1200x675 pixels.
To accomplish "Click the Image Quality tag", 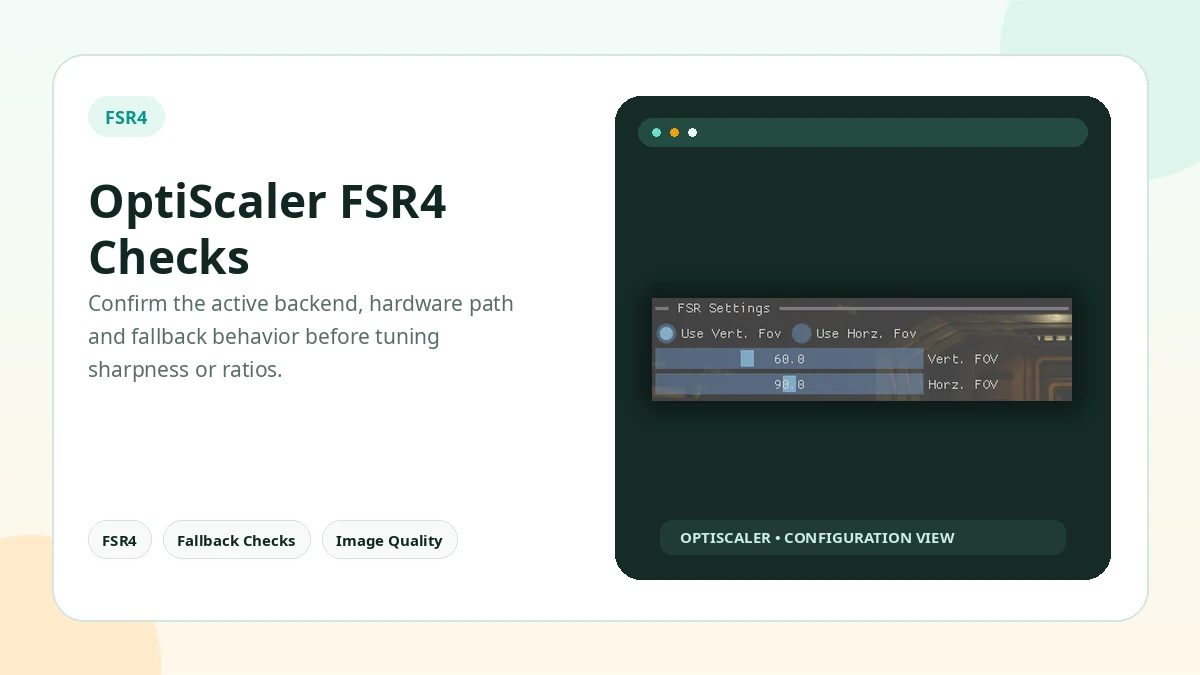I will pos(389,540).
